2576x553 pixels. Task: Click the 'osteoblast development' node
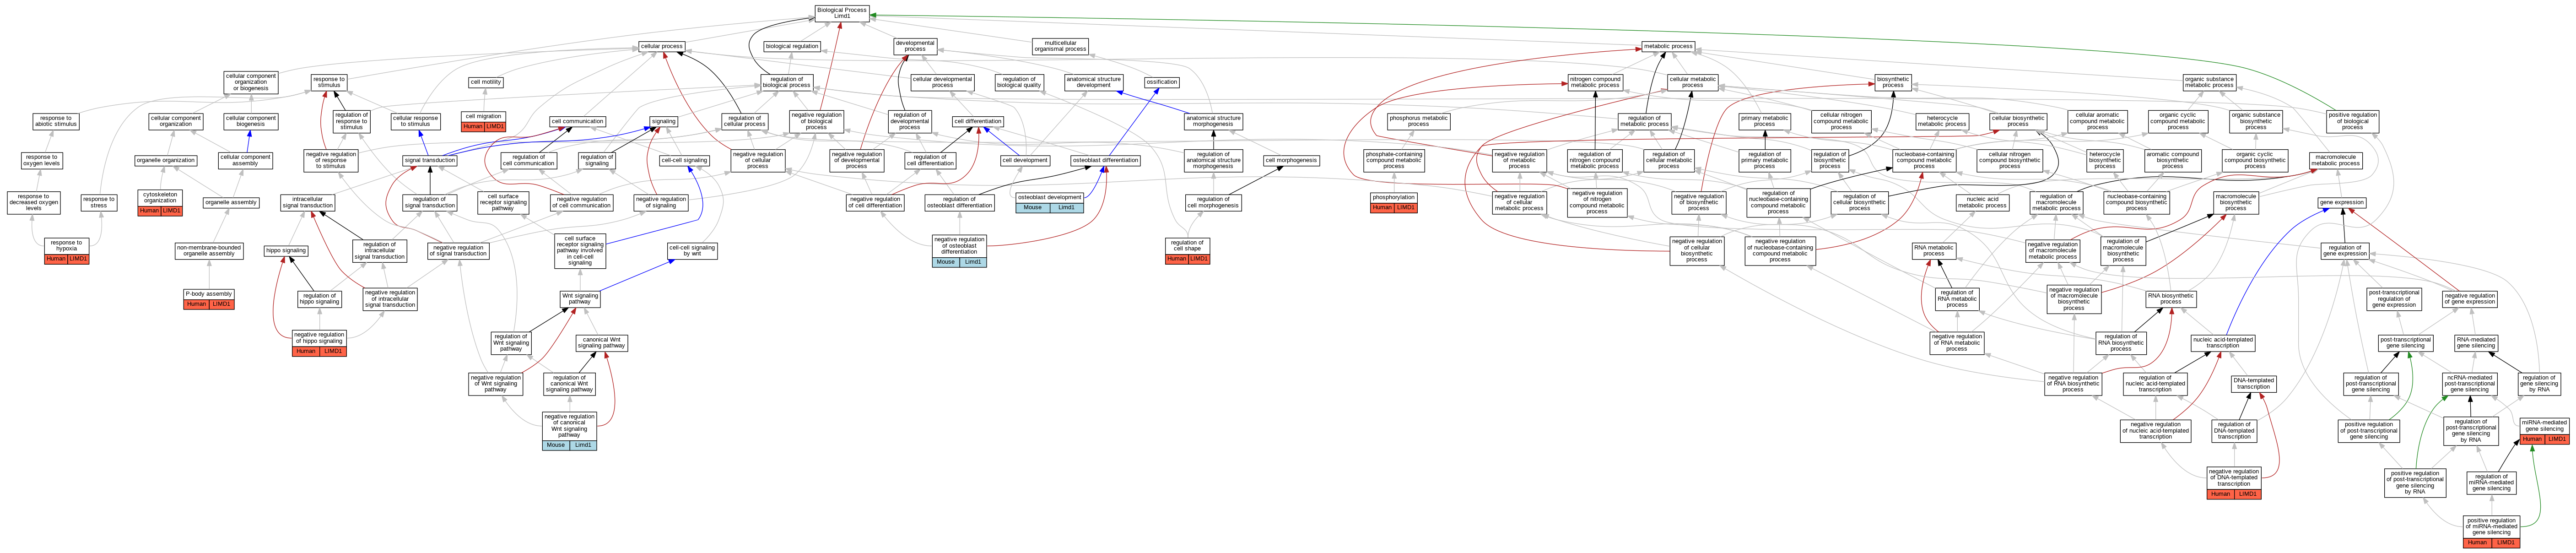point(1050,202)
